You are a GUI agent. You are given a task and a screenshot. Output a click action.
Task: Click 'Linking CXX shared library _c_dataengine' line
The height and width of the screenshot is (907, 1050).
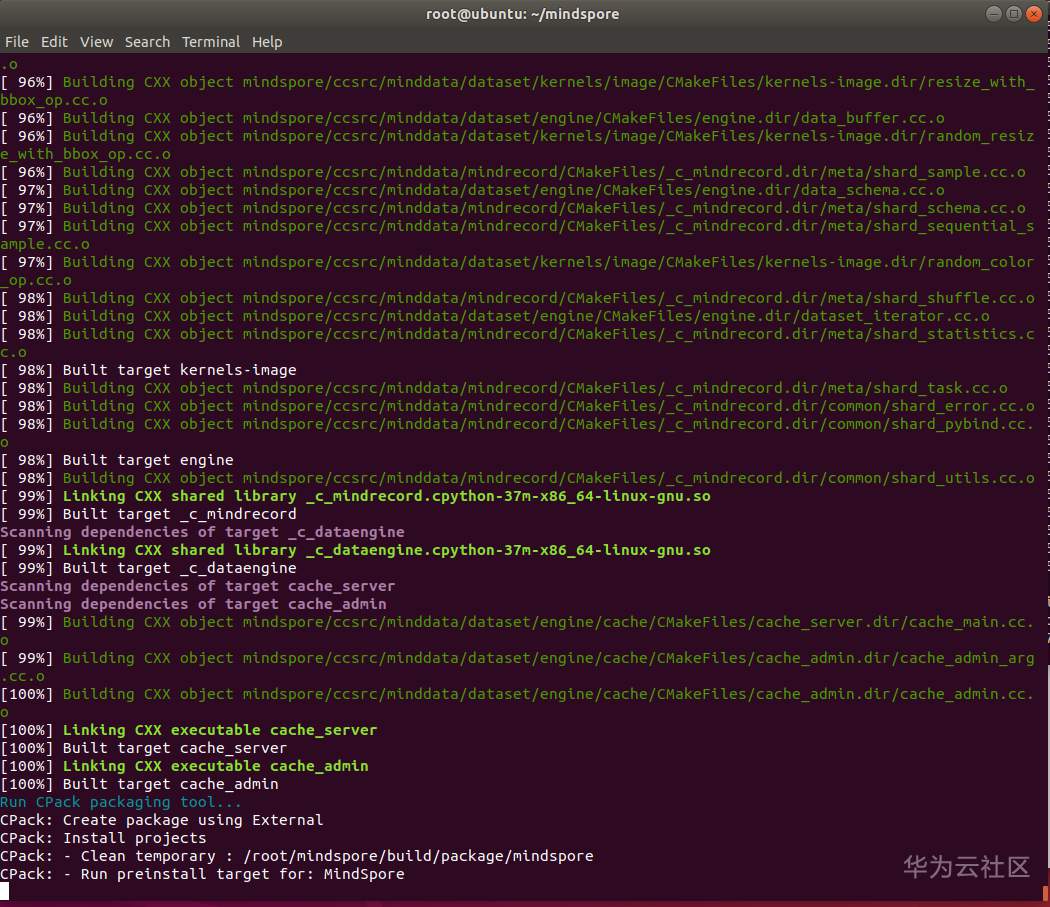pos(356,550)
